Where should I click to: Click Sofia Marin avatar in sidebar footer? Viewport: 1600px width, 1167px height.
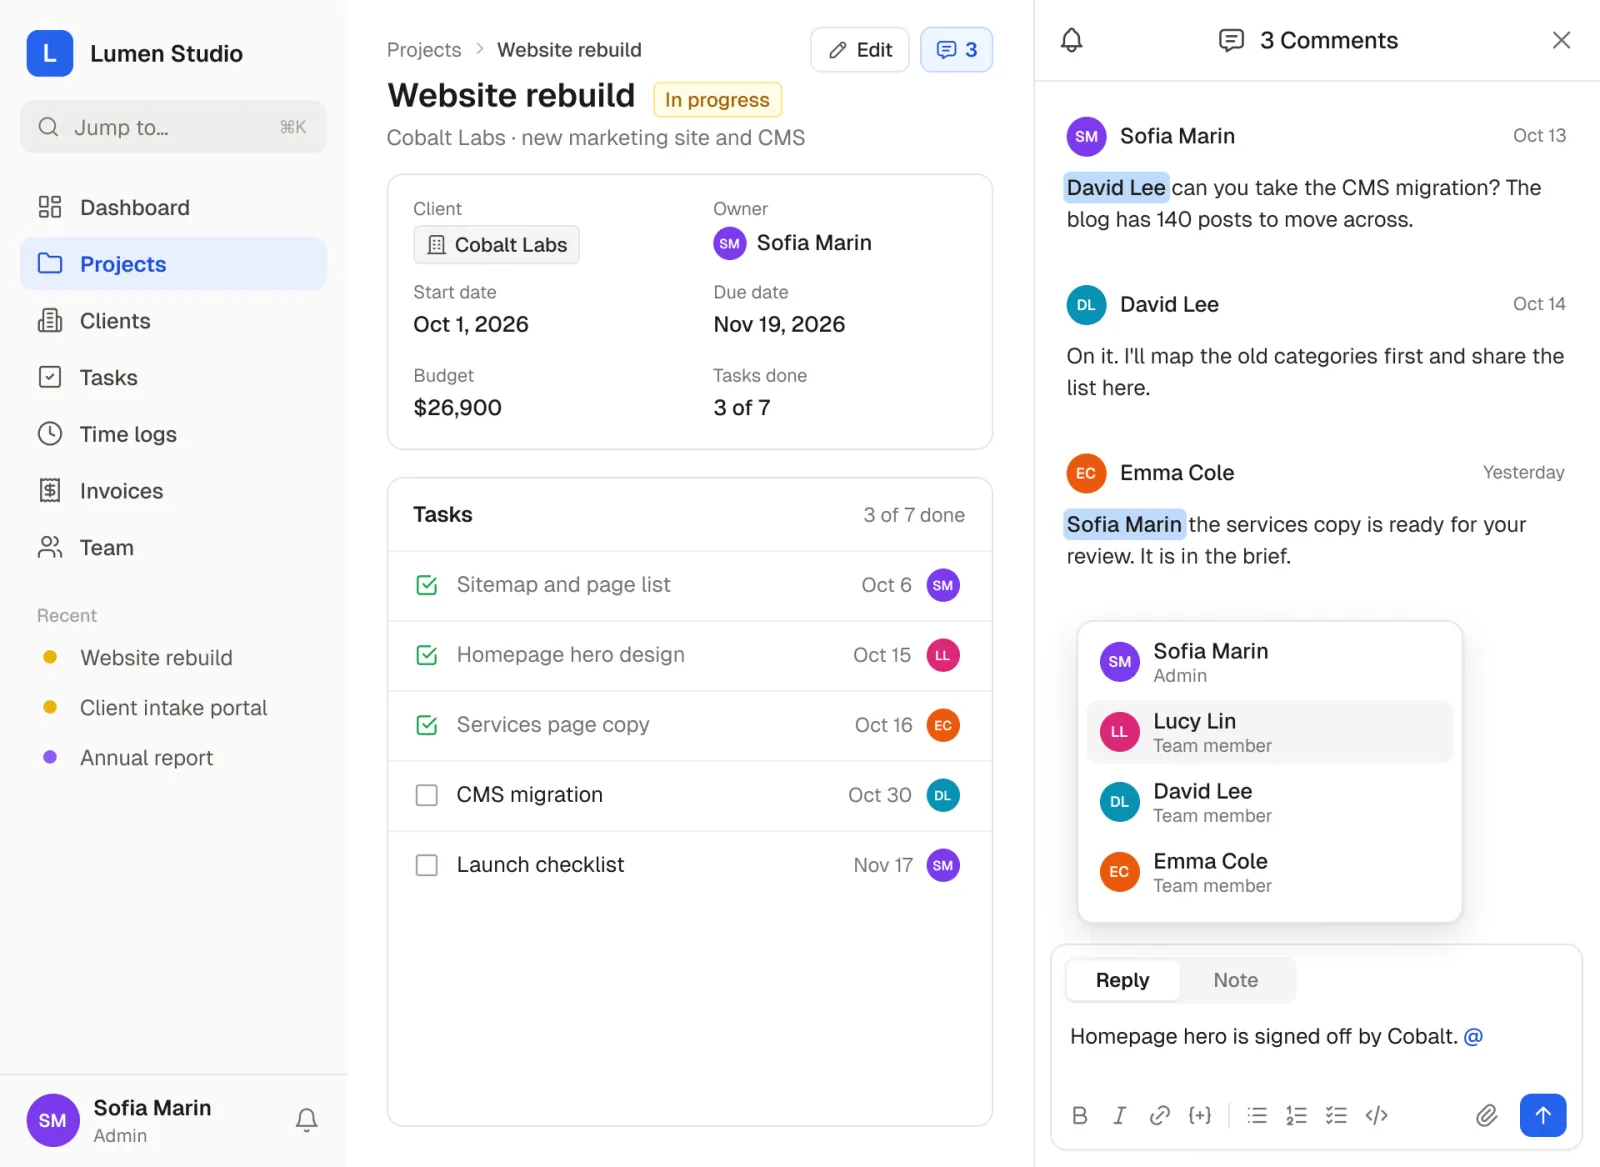[52, 1120]
